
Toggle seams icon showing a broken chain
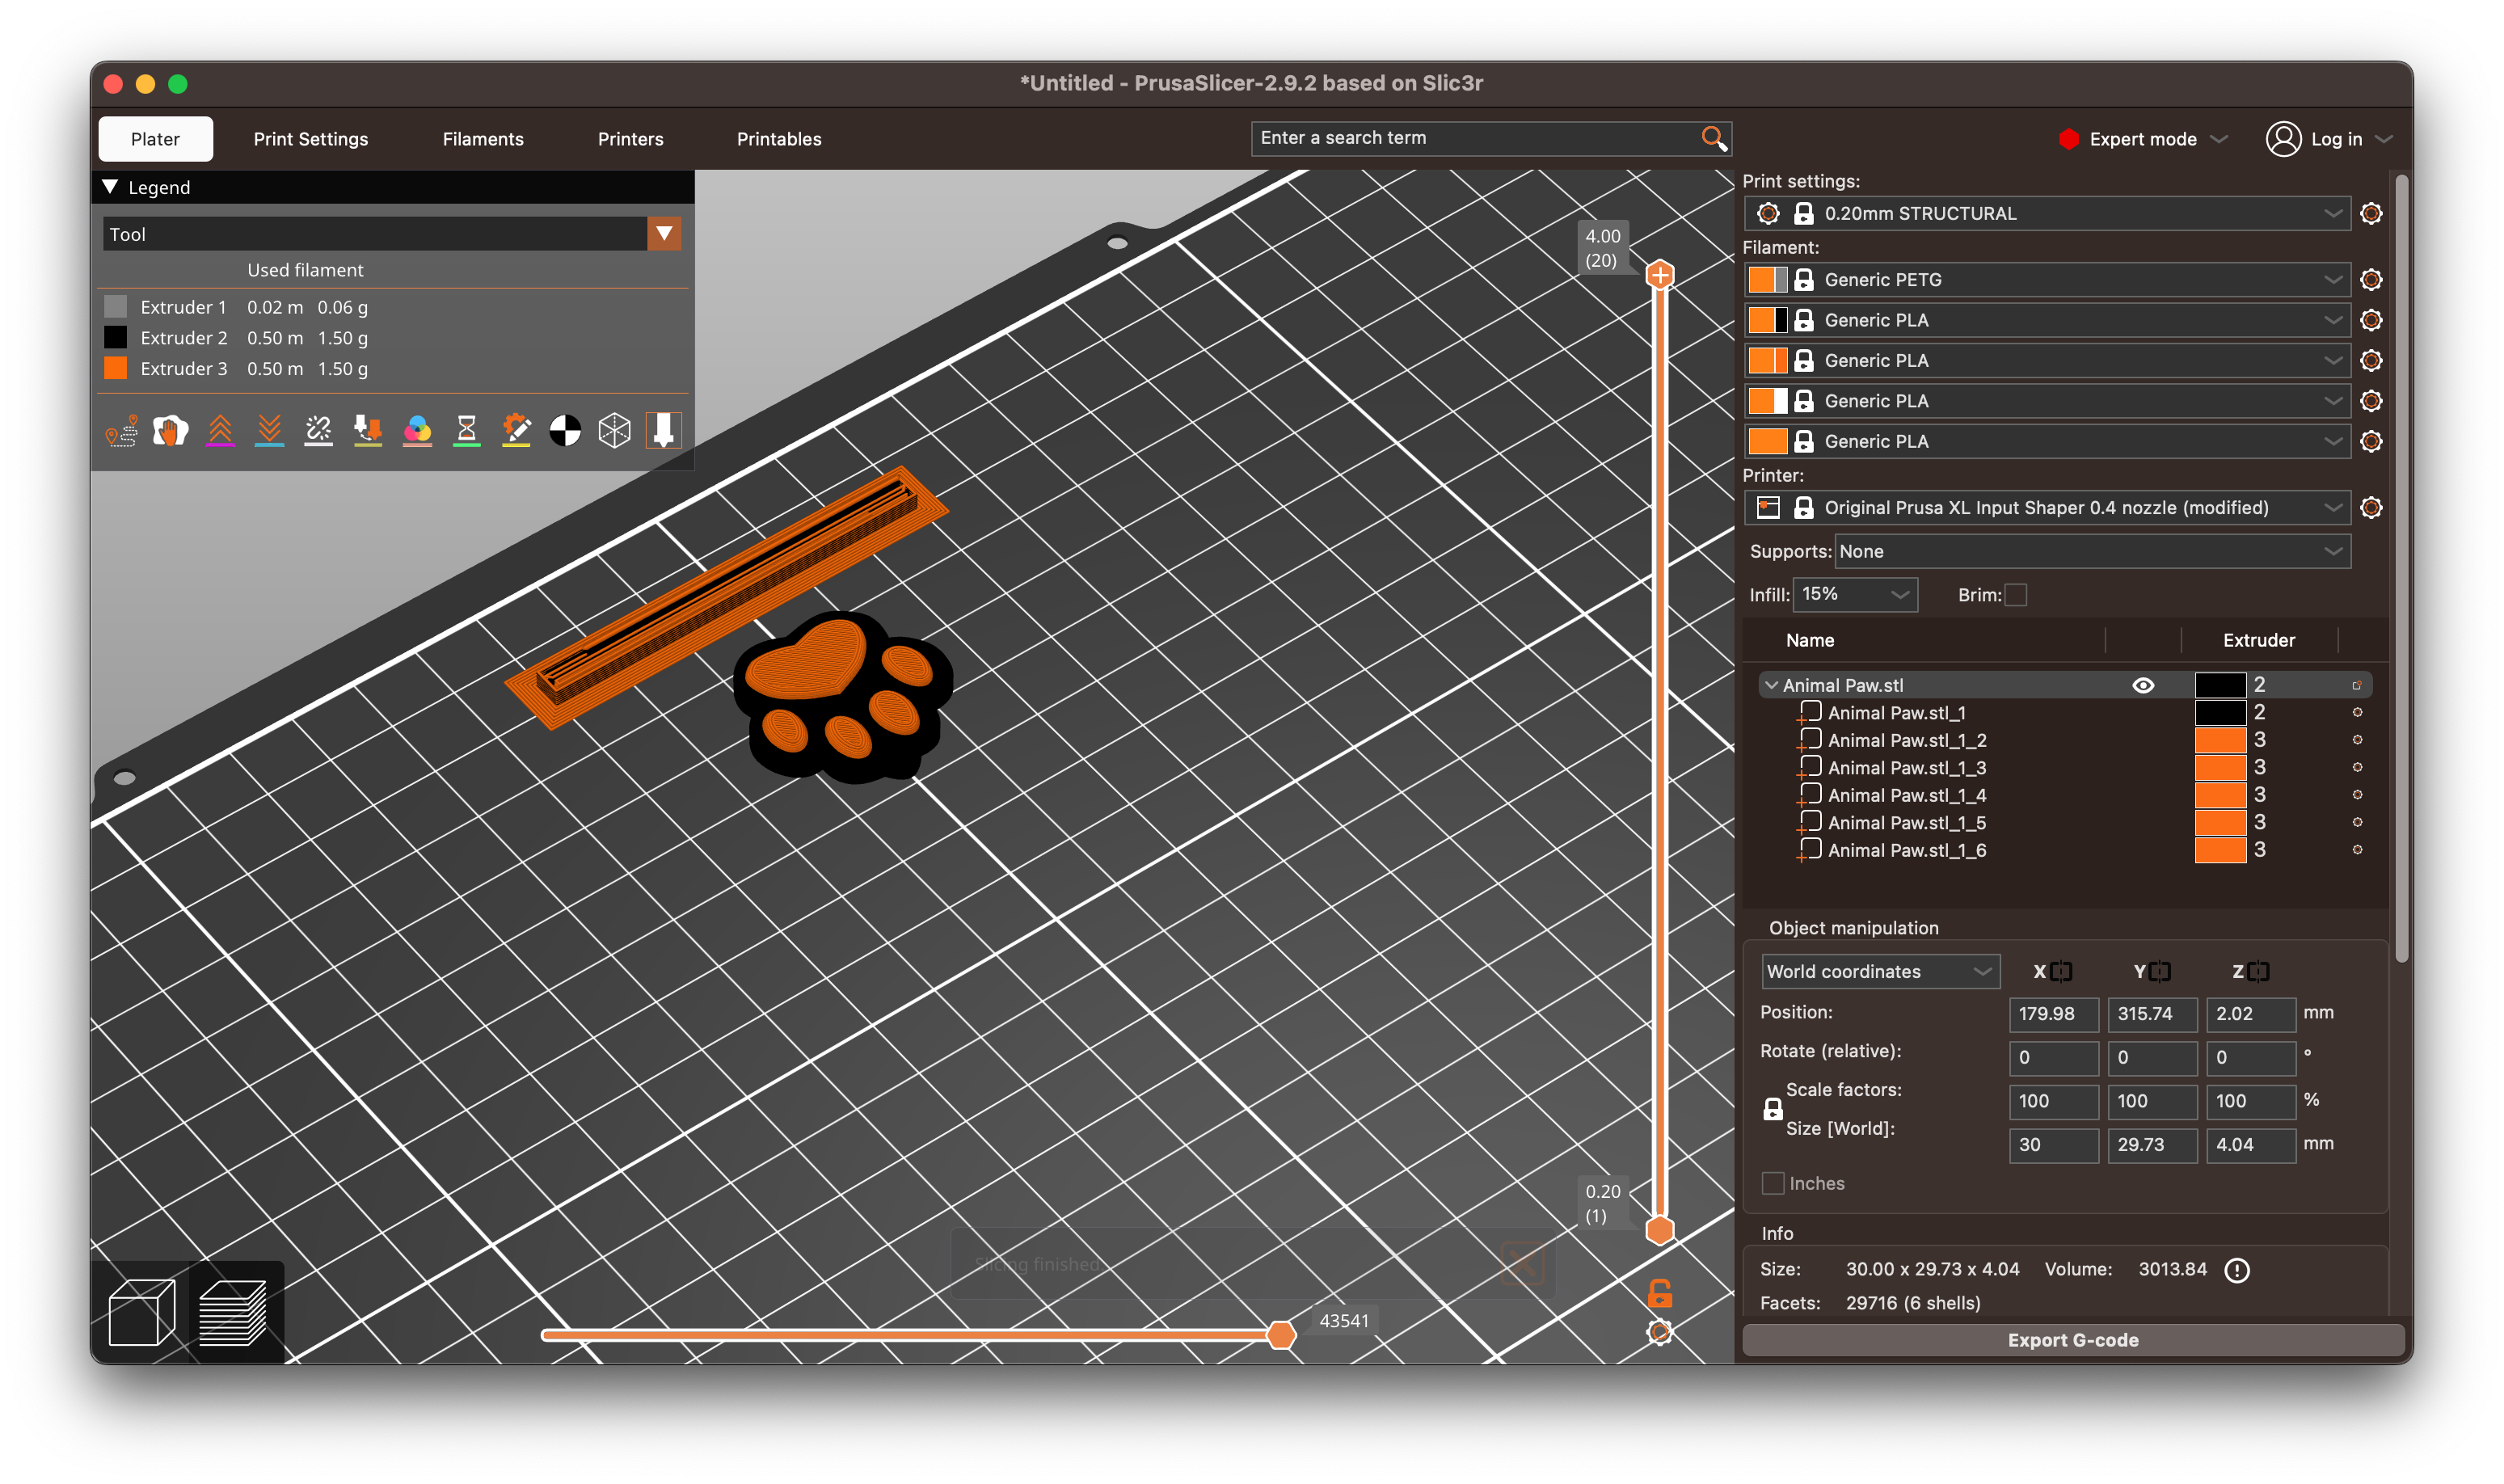pyautogui.click(x=318, y=431)
